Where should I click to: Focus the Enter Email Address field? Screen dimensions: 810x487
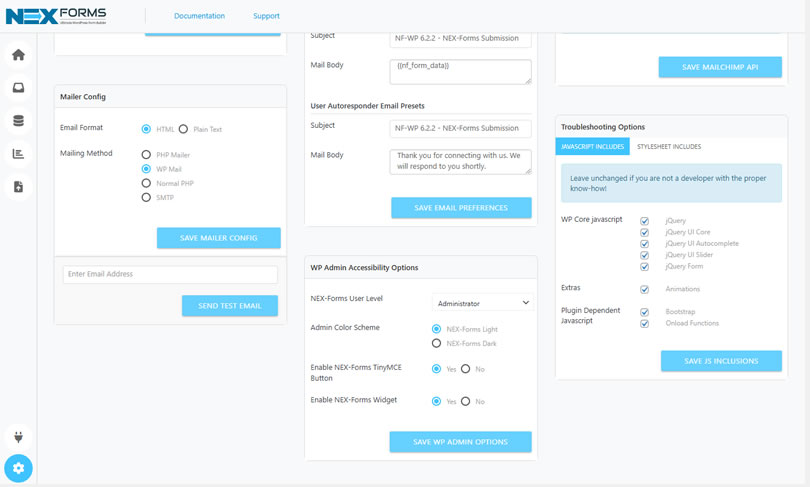[170, 274]
